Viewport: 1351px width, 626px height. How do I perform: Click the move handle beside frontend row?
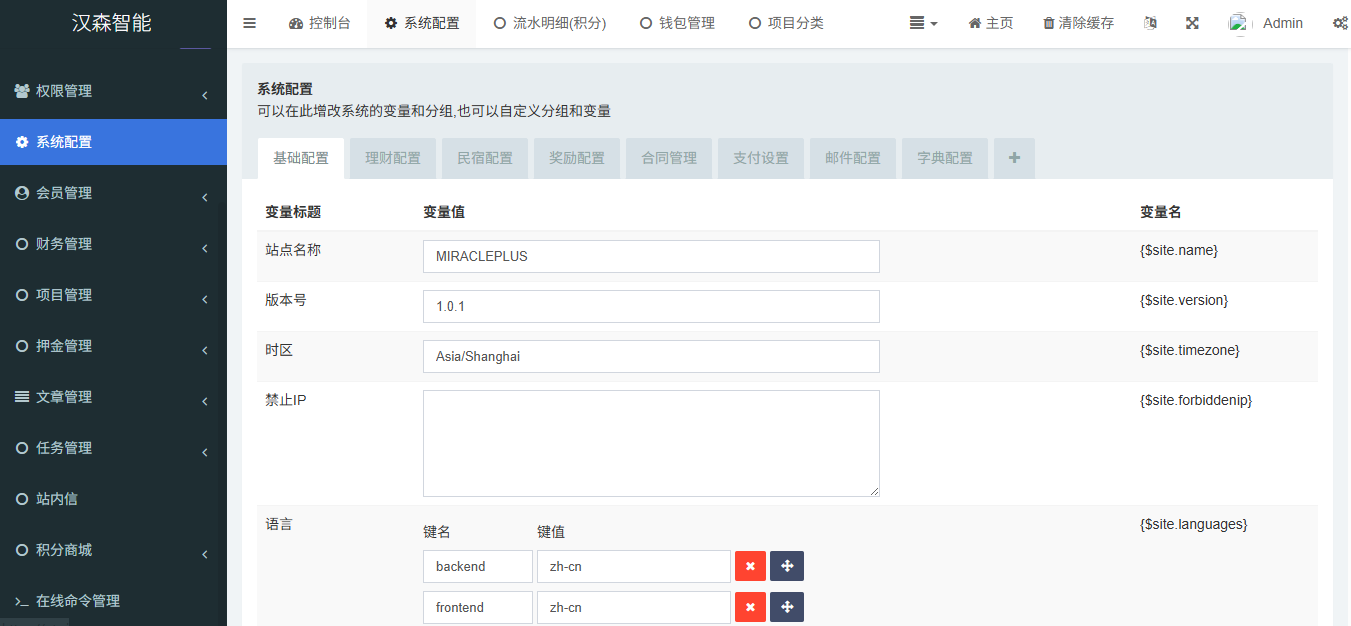pyautogui.click(x=786, y=607)
